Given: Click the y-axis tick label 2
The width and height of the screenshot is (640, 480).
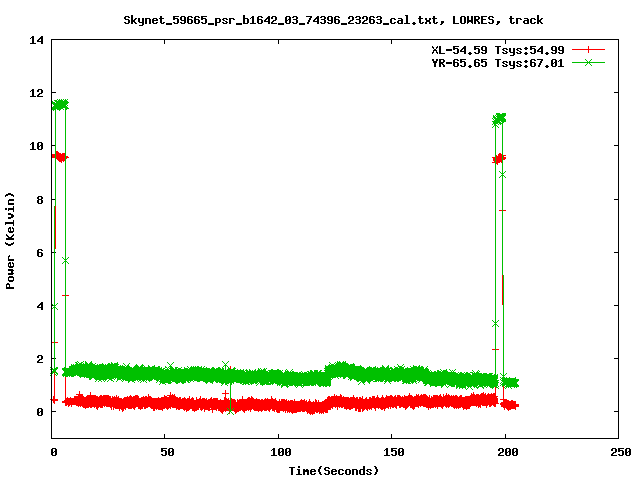Looking at the screenshot, I should pos(40,359).
